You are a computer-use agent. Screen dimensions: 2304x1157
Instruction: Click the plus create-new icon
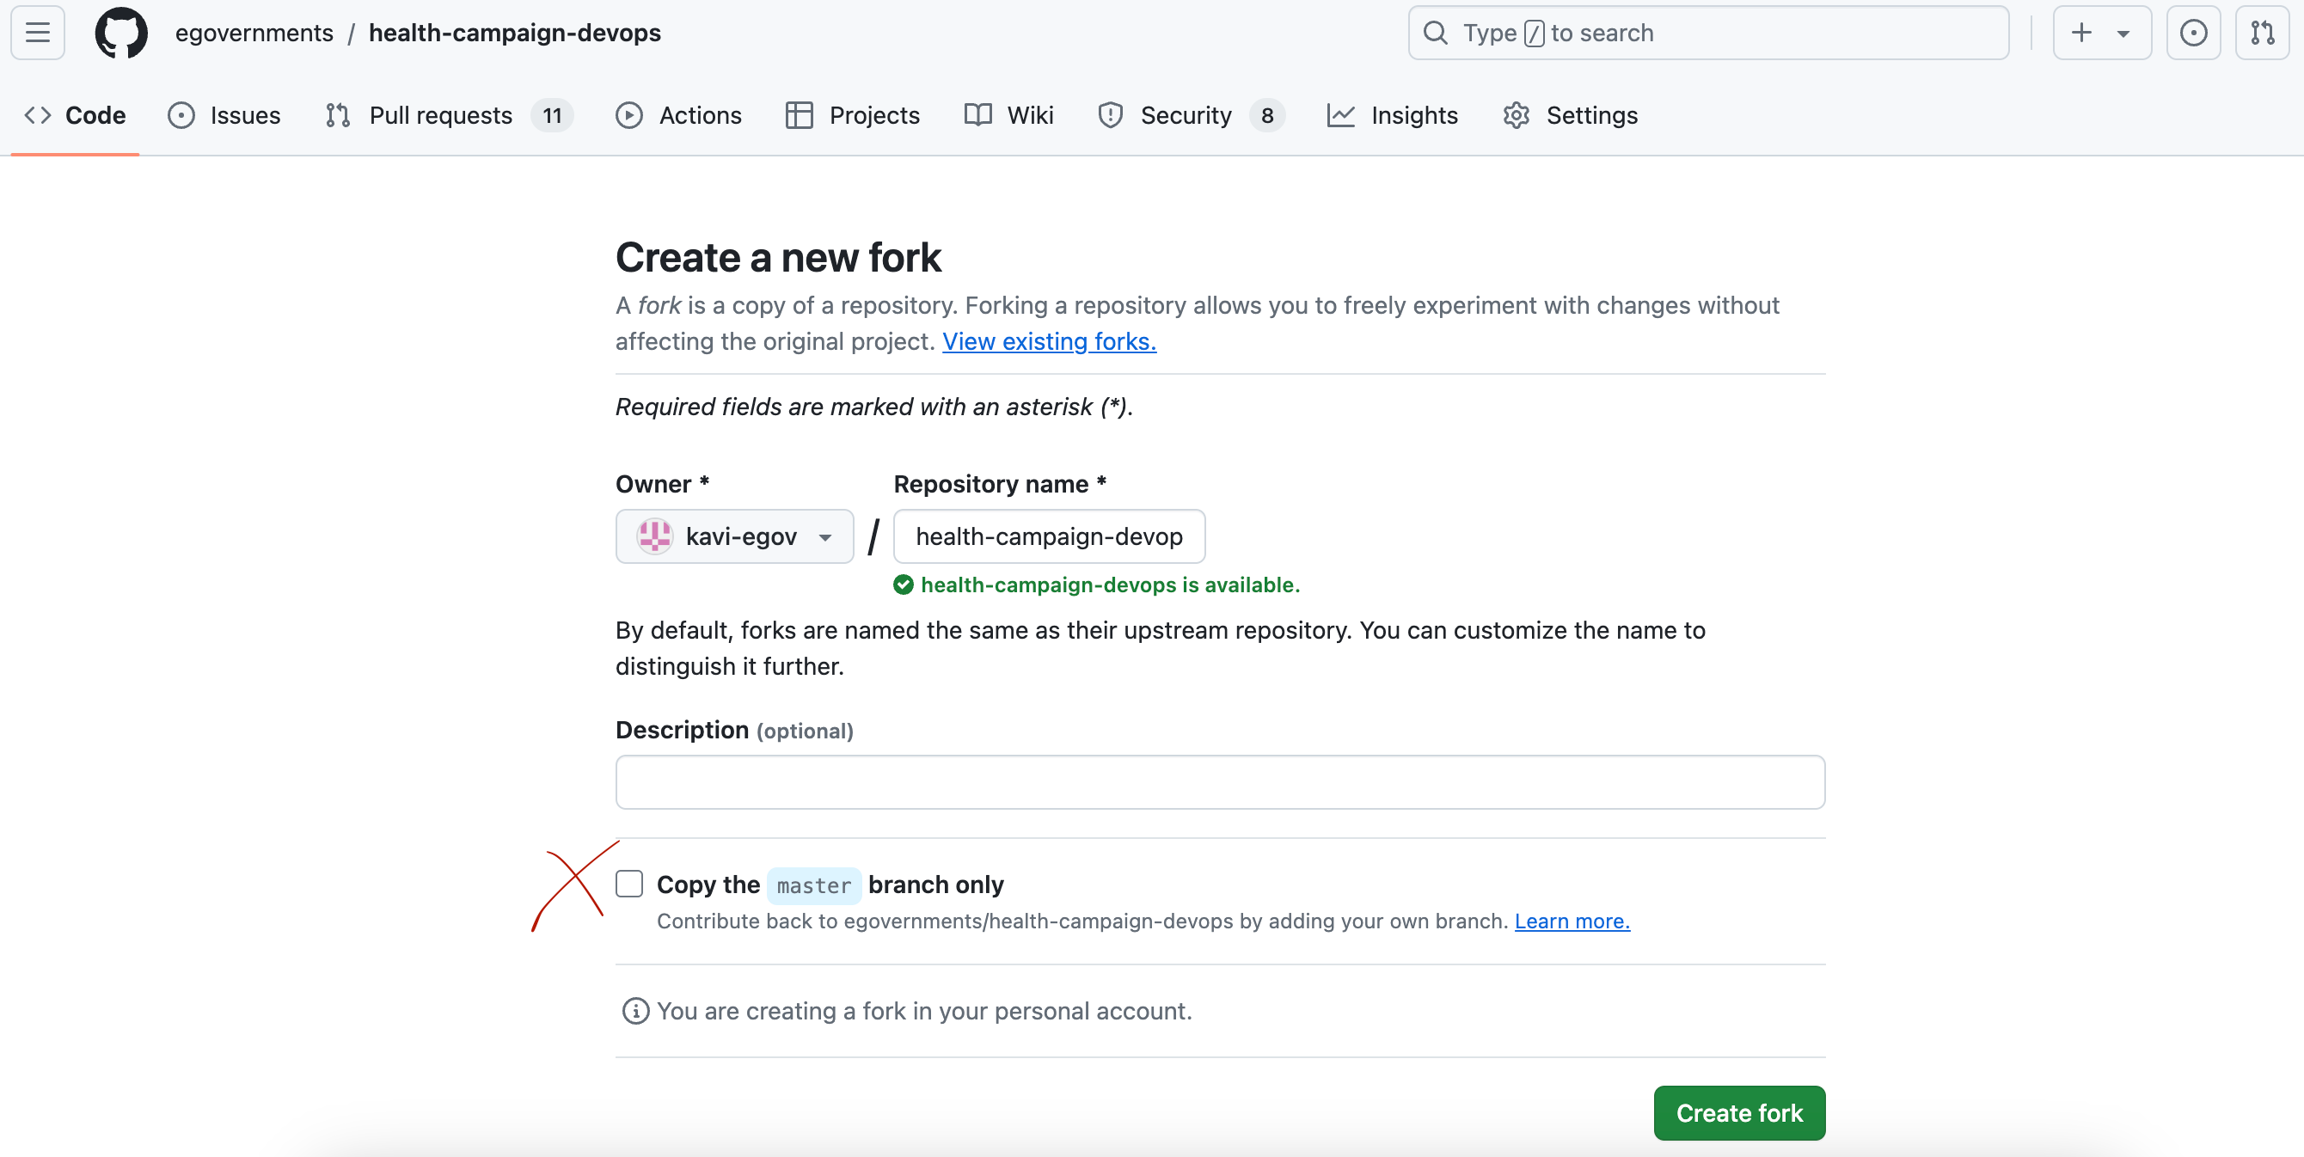2082,33
